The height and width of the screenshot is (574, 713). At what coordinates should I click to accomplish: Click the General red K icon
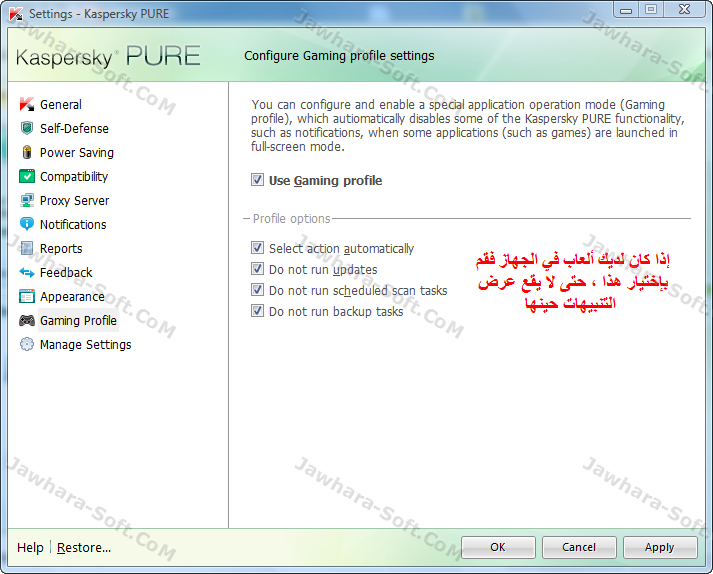pos(27,104)
